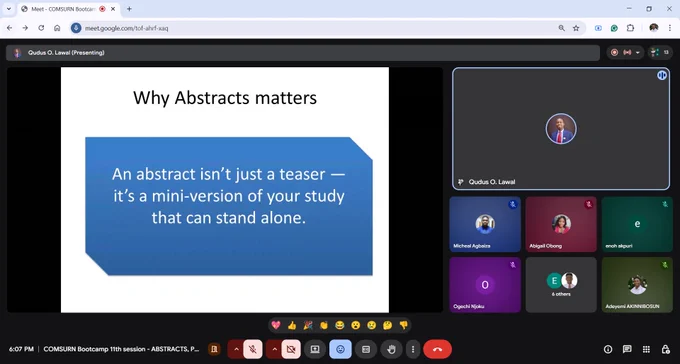Screen dimensions: 680x364
Task: Open the people list showing 13 participants
Action: coord(660,52)
